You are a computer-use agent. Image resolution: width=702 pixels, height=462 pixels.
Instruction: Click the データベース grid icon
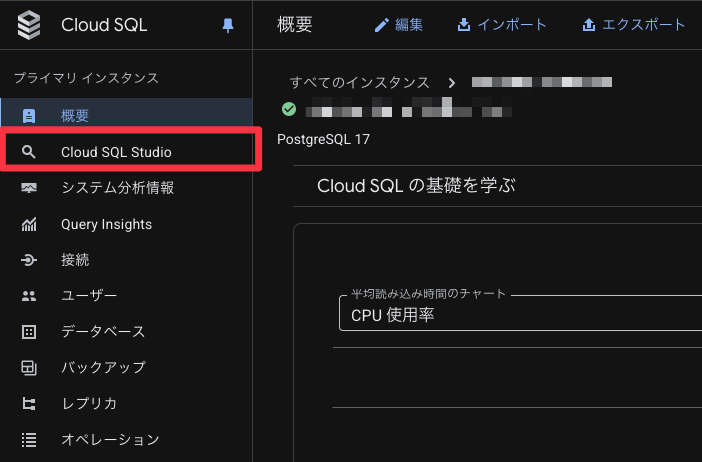pyautogui.click(x=29, y=332)
